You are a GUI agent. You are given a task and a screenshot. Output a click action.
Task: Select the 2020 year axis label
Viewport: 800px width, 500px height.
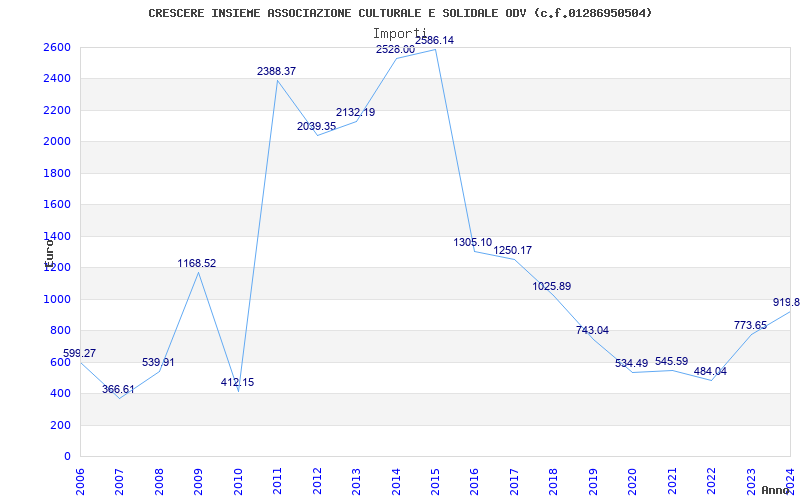coord(632,479)
